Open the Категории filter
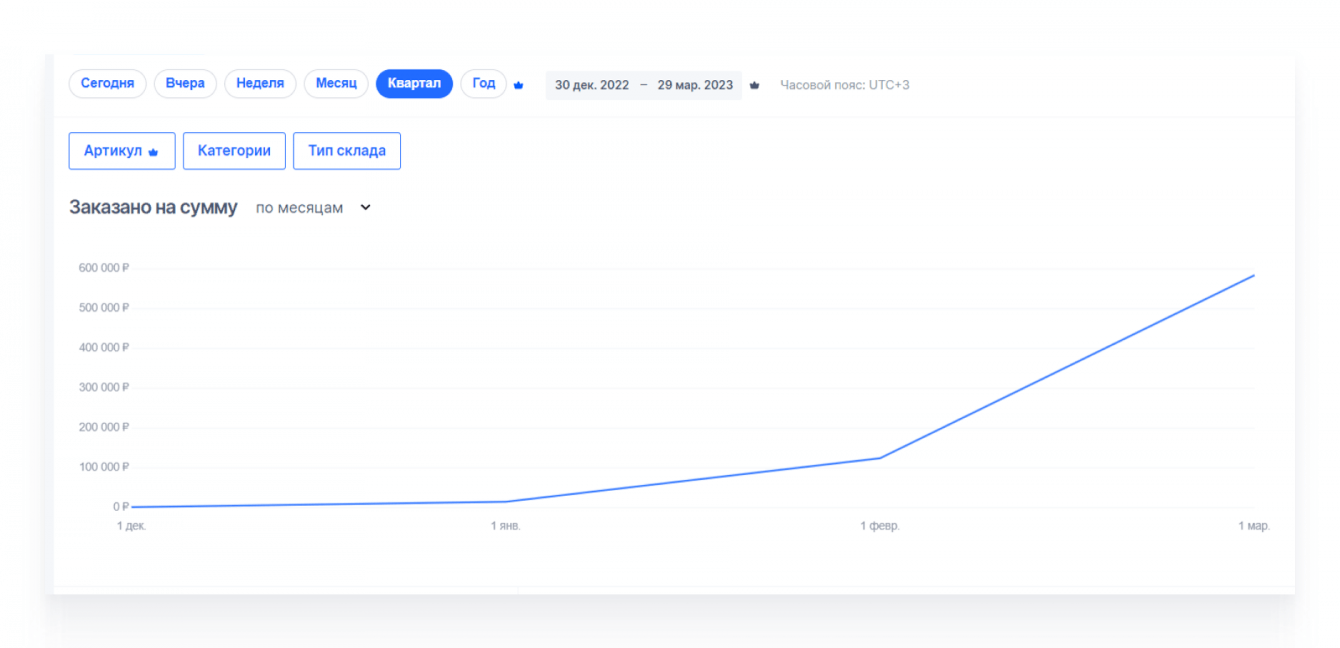 tap(234, 151)
